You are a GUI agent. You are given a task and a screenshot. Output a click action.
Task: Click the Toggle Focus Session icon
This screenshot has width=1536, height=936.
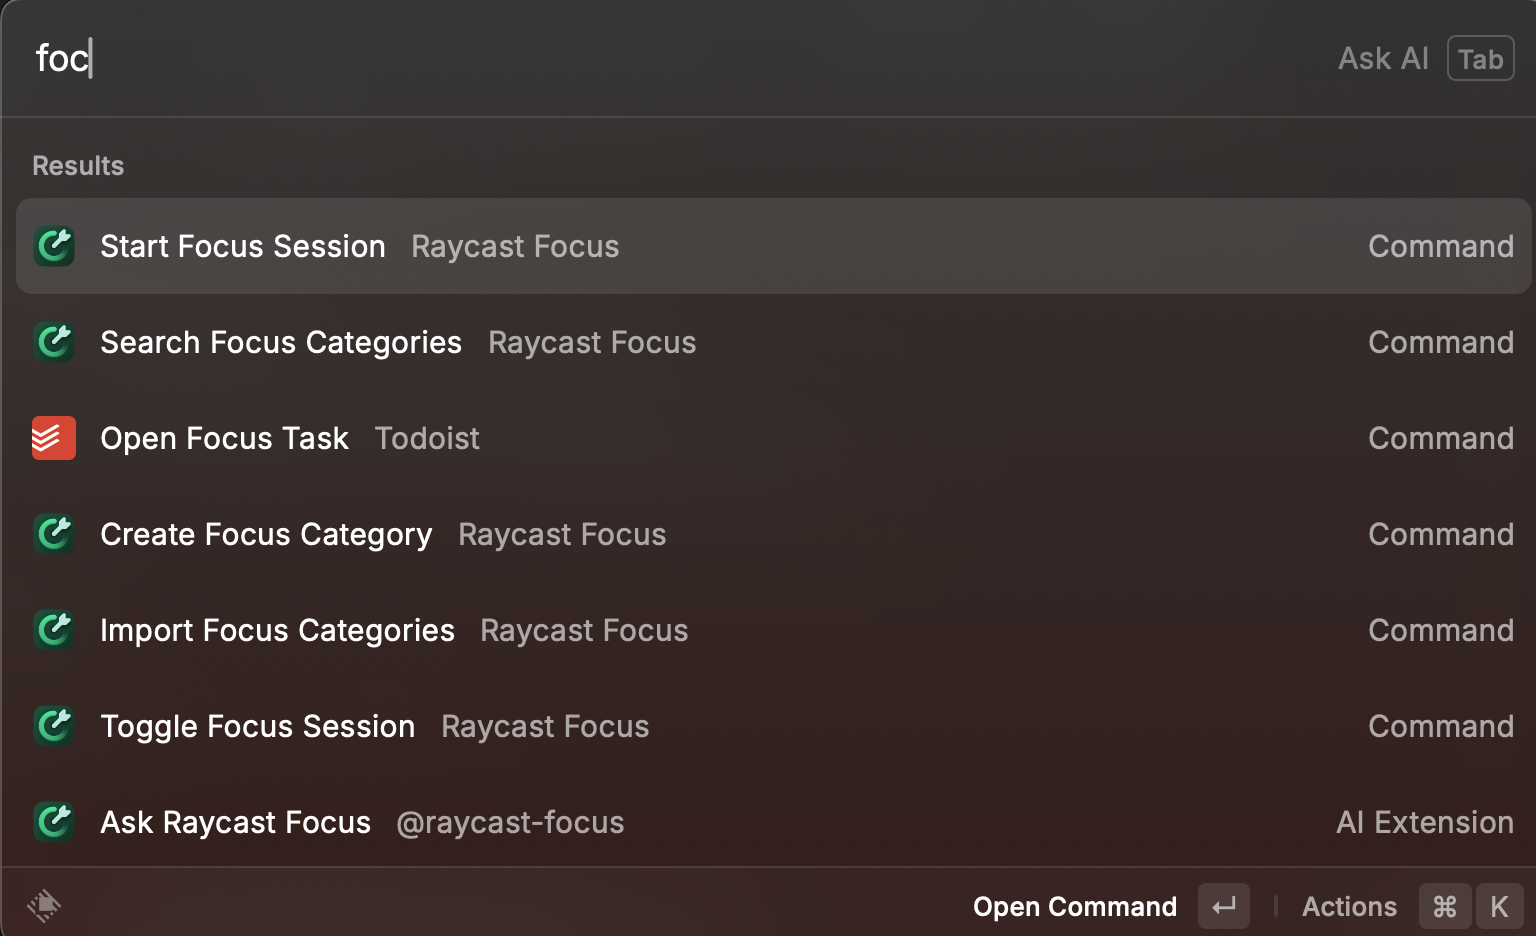54,726
